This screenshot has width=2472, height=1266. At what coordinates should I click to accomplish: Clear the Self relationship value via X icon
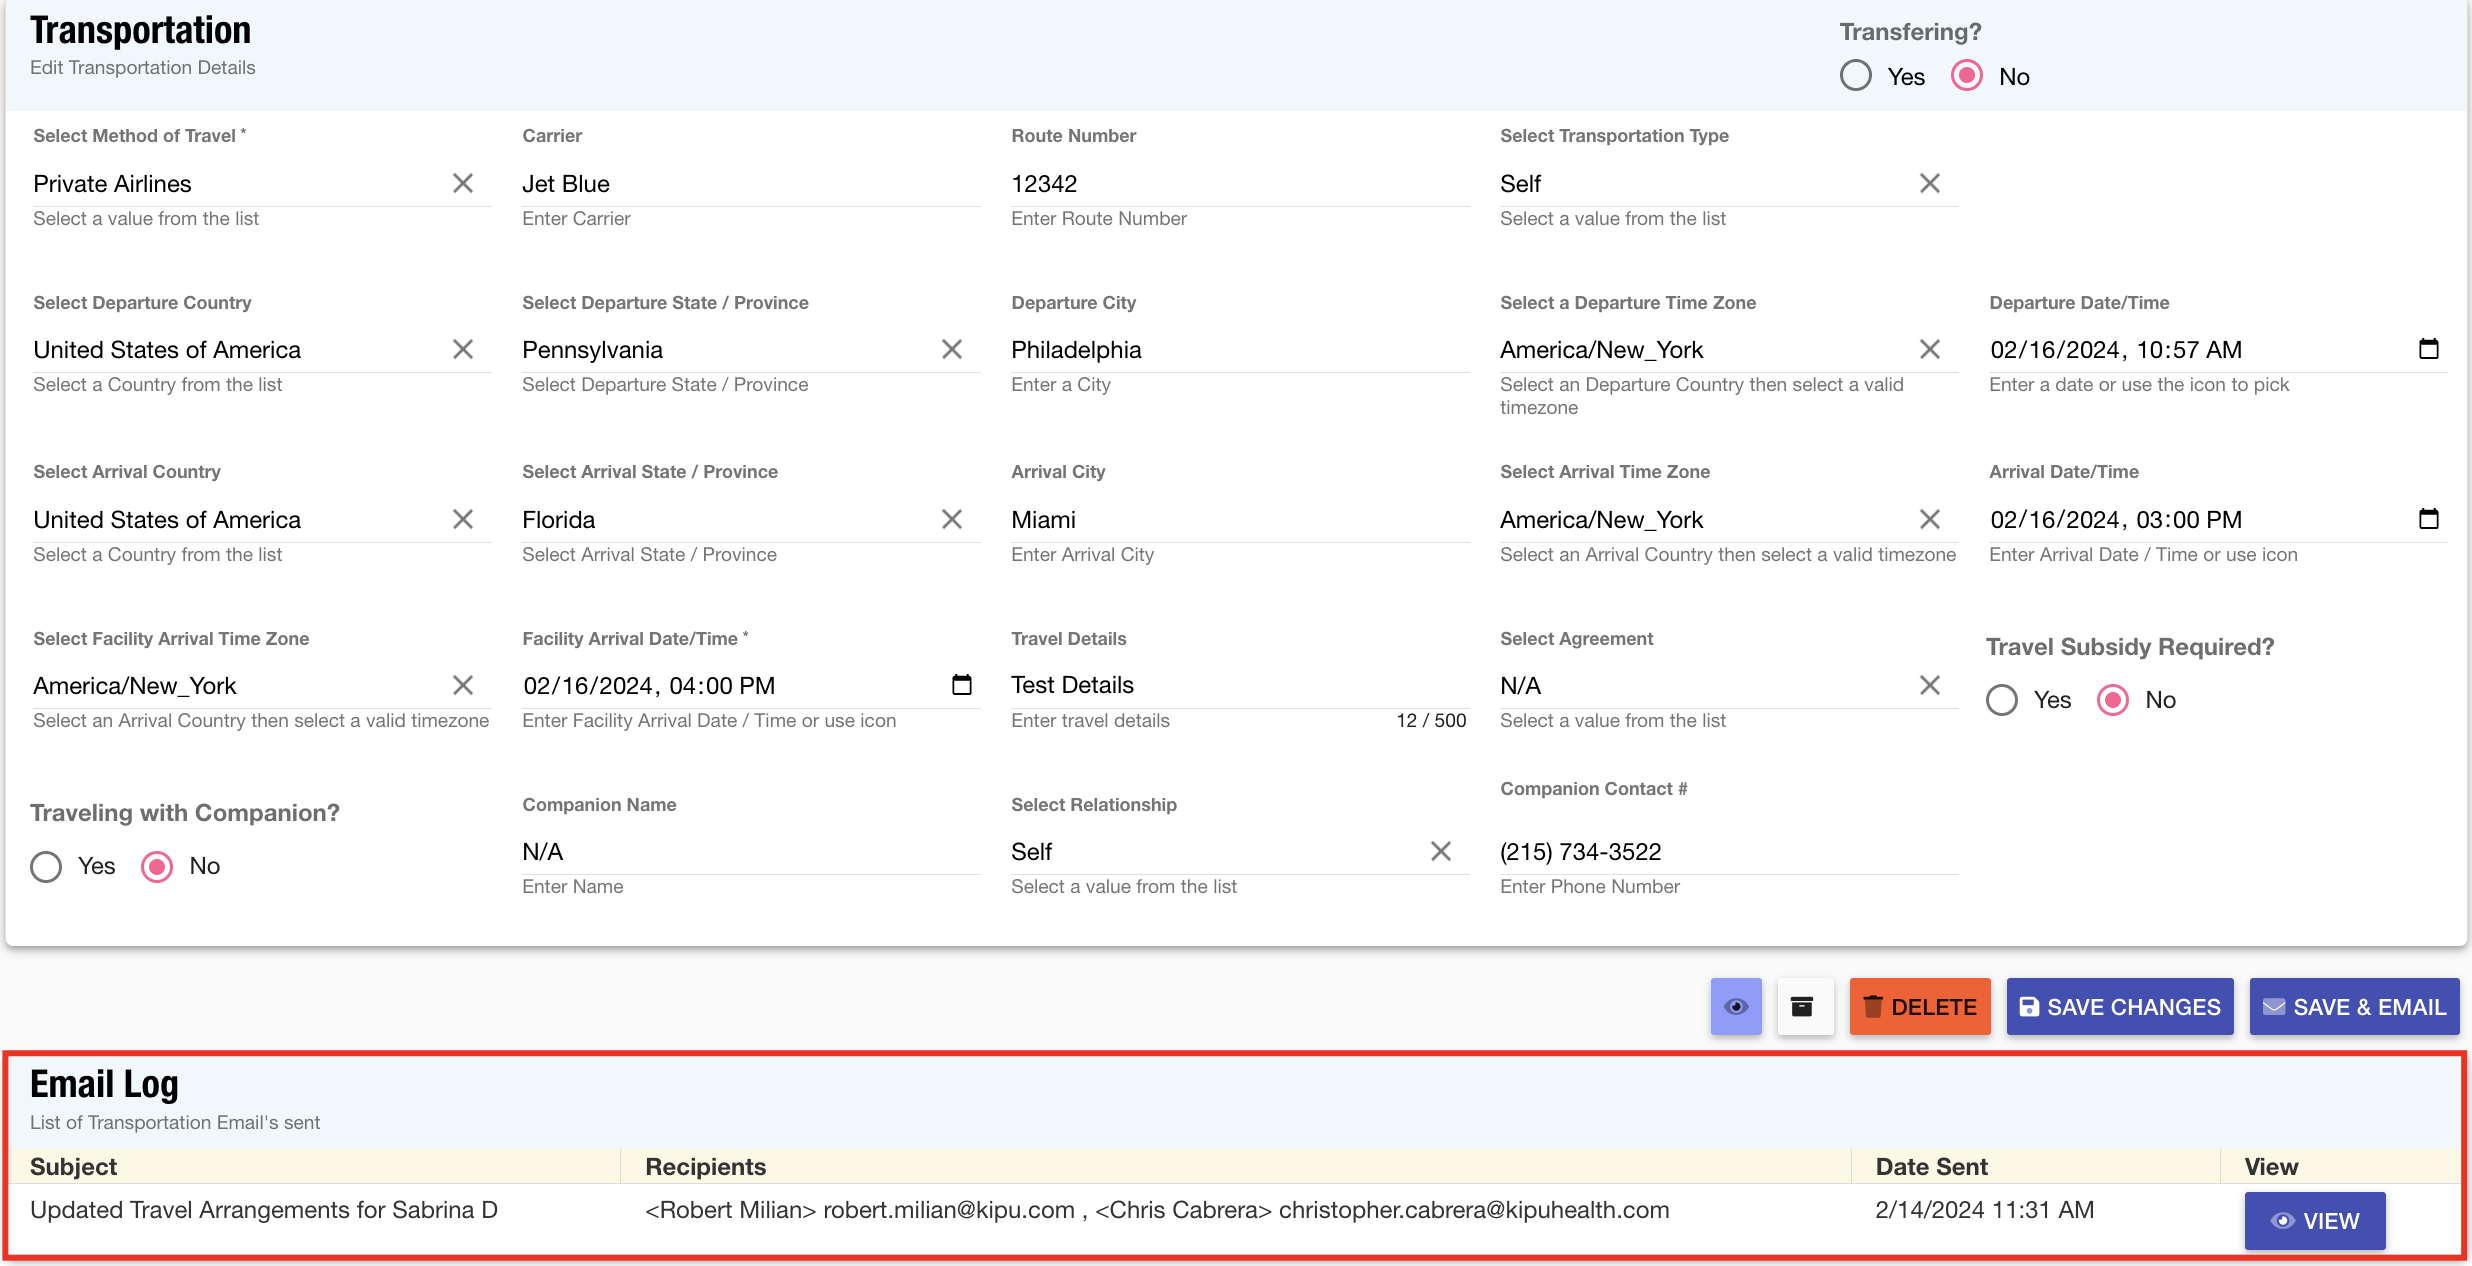pos(1440,850)
